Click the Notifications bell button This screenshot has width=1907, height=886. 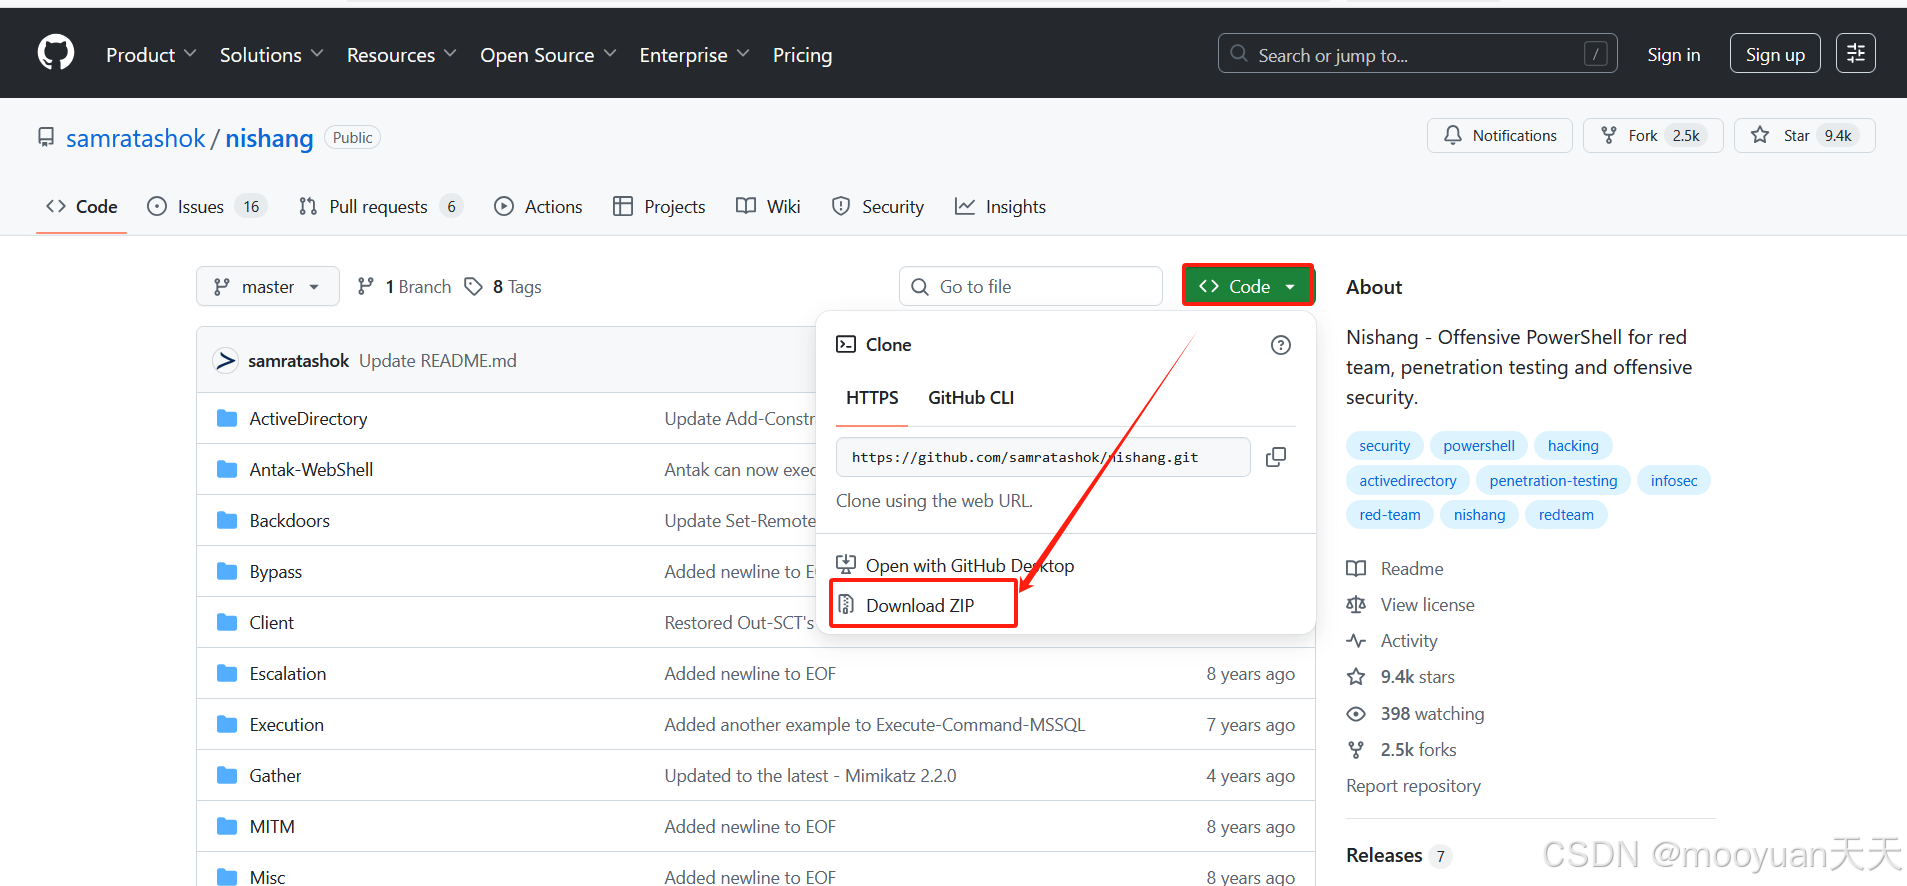point(1500,136)
